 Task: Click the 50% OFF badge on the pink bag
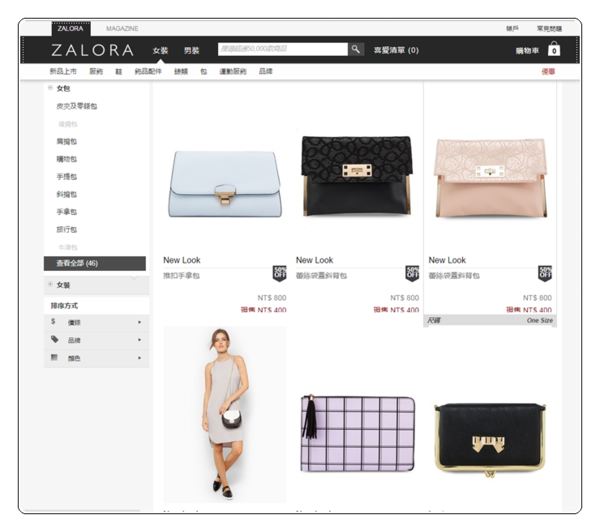point(545,273)
